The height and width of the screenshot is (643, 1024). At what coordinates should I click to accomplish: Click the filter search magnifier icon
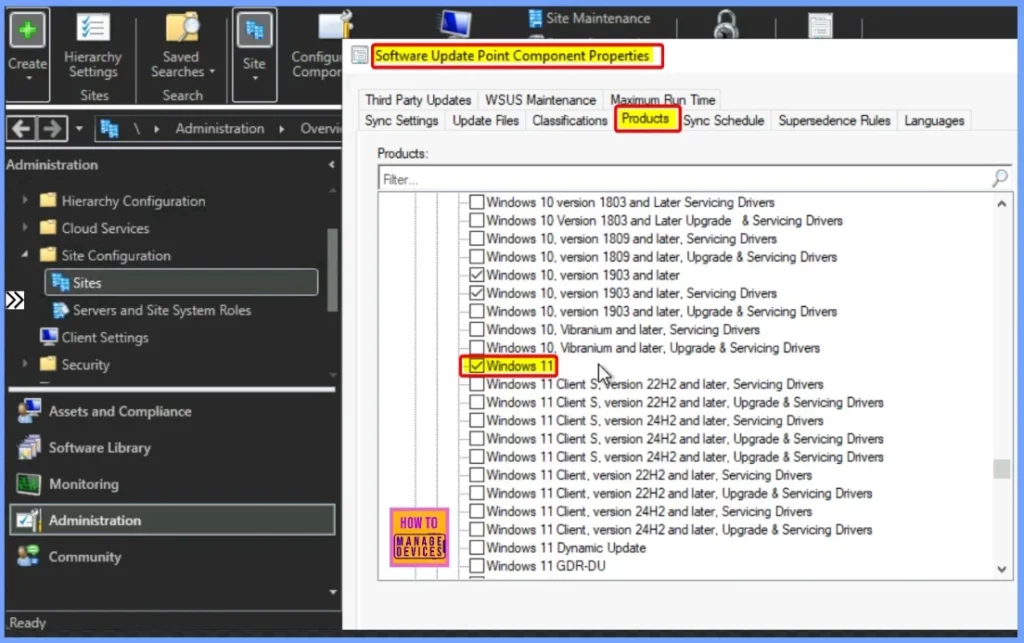click(x=1000, y=178)
